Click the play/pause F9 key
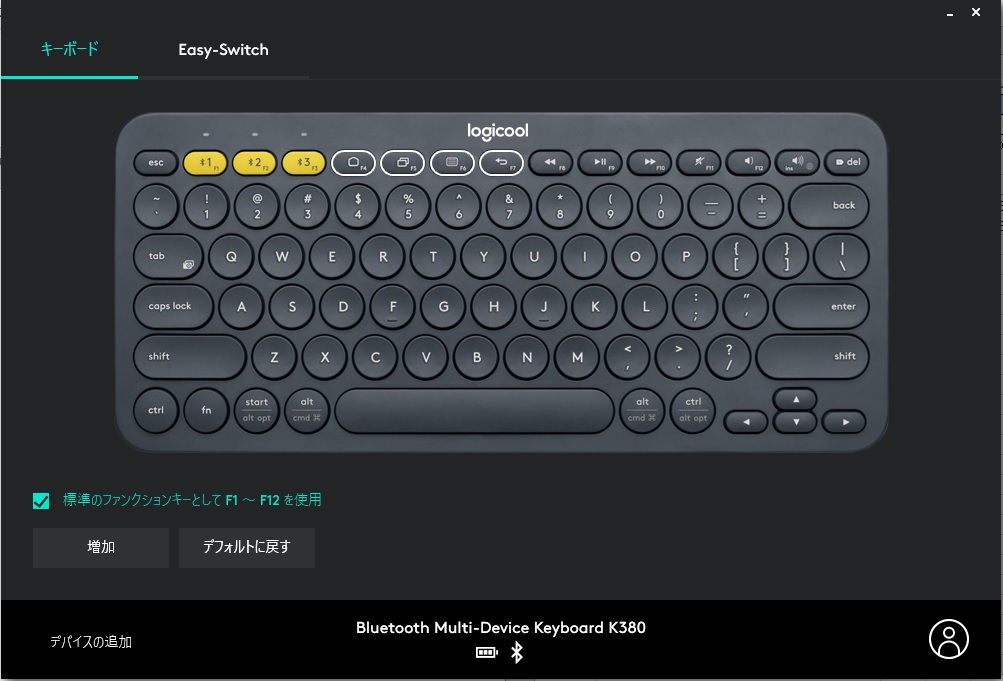 (600, 163)
